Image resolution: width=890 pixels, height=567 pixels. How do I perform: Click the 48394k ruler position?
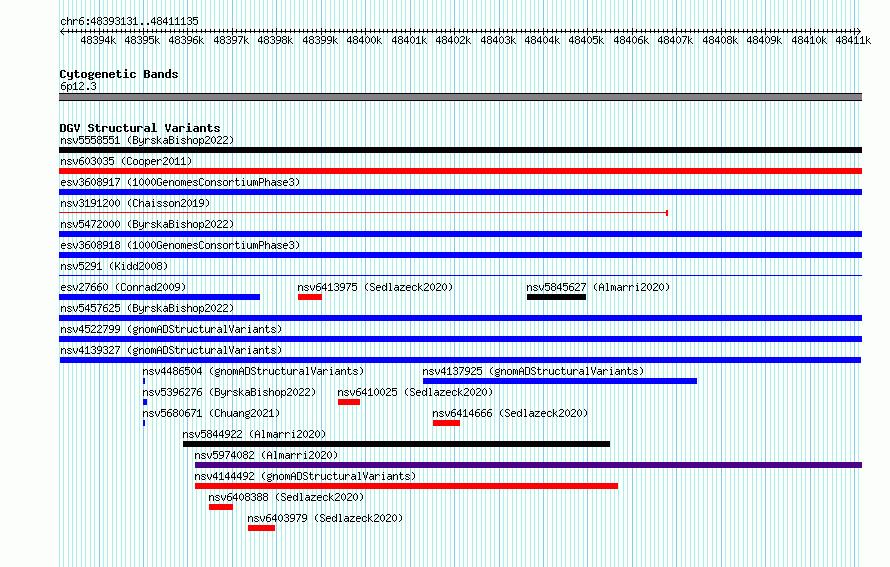[98, 40]
